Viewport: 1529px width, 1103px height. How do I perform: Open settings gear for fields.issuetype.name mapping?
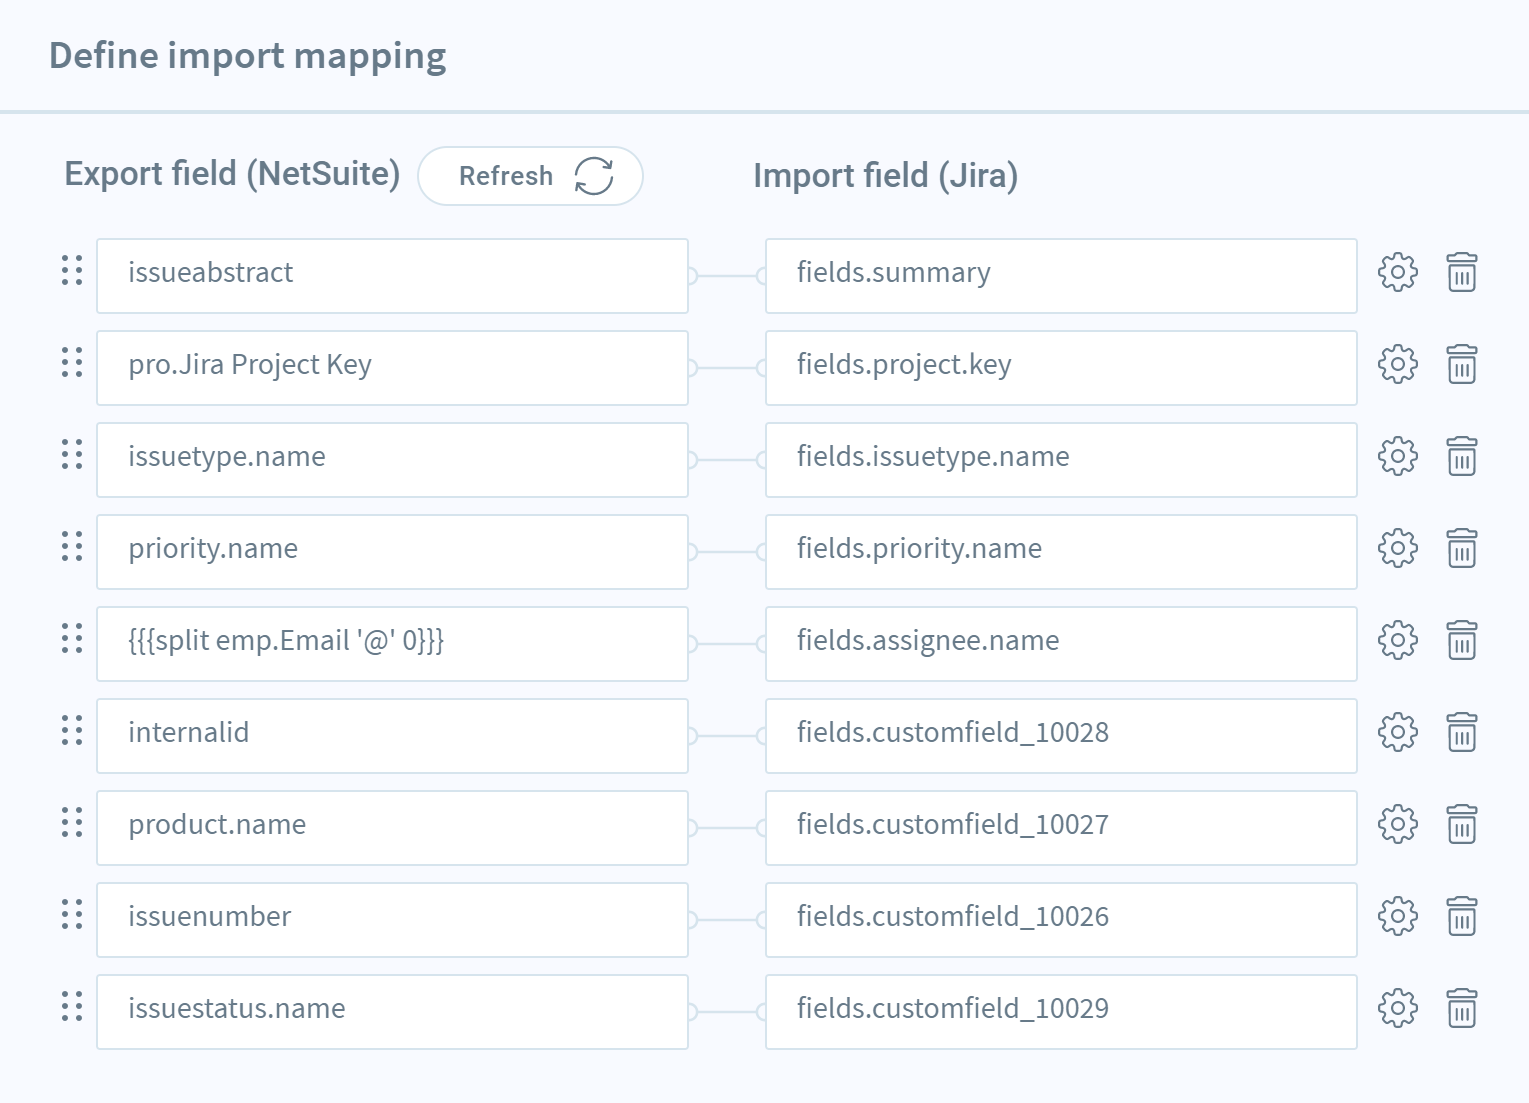coord(1397,456)
